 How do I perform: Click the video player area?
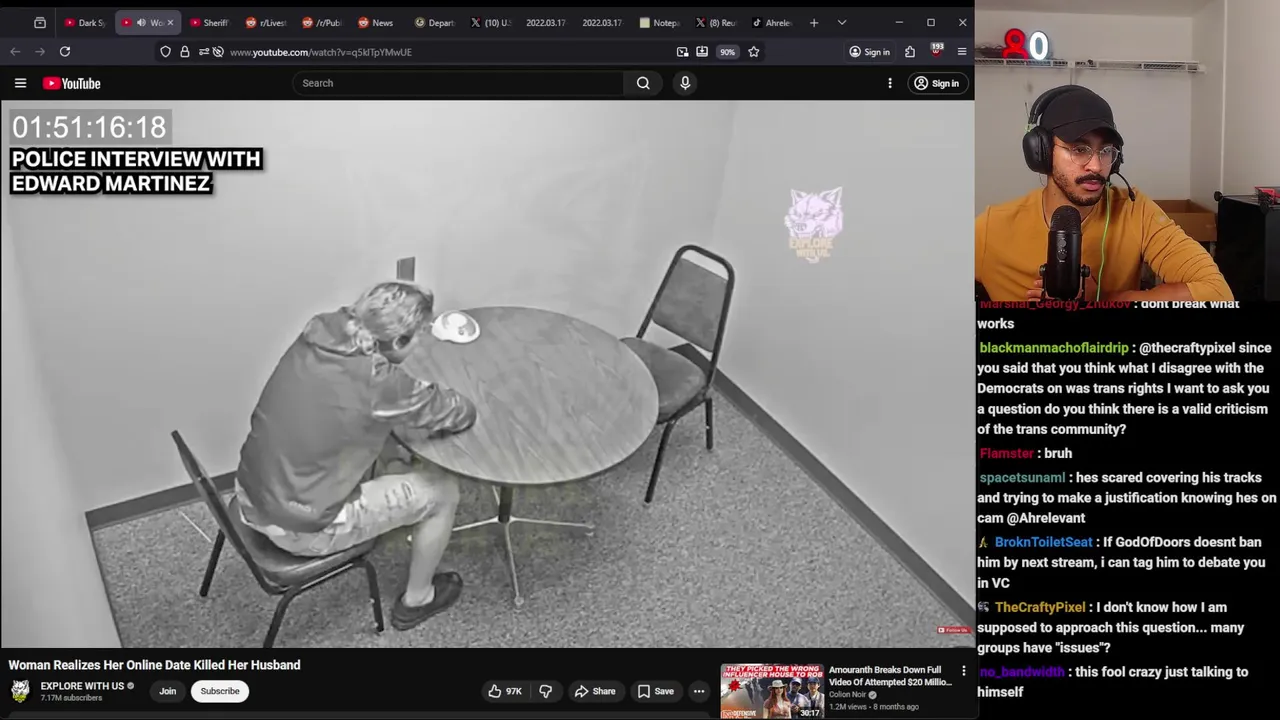pyautogui.click(x=487, y=374)
